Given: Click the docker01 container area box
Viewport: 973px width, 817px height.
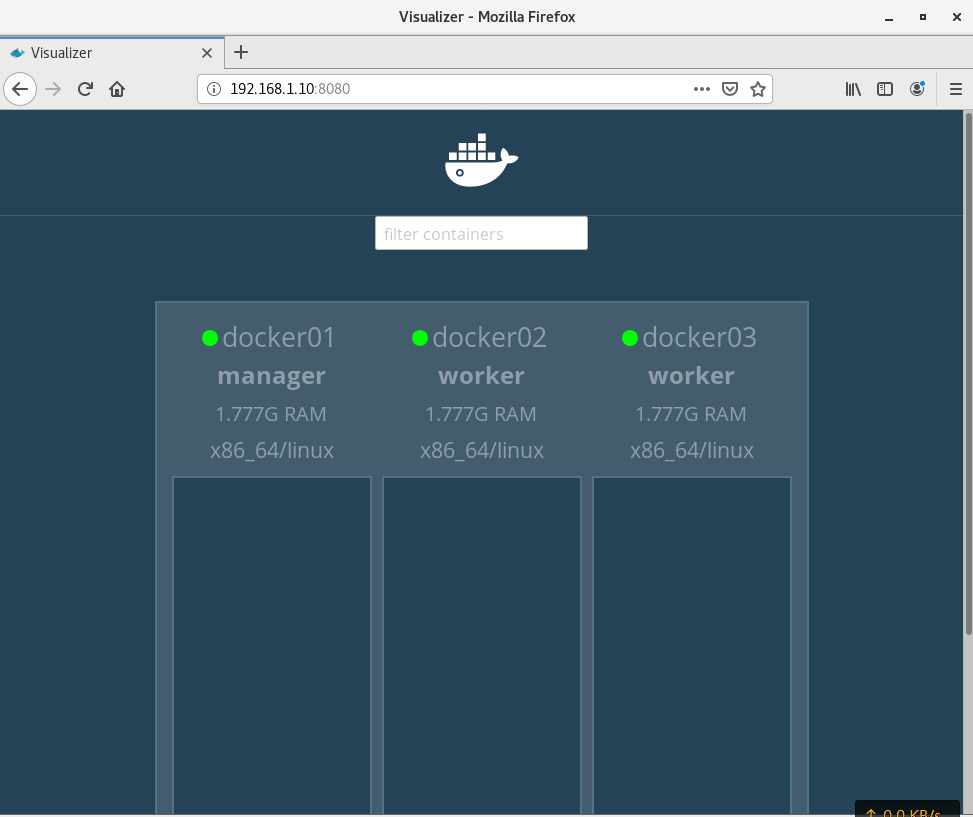Looking at the screenshot, I should 272,645.
